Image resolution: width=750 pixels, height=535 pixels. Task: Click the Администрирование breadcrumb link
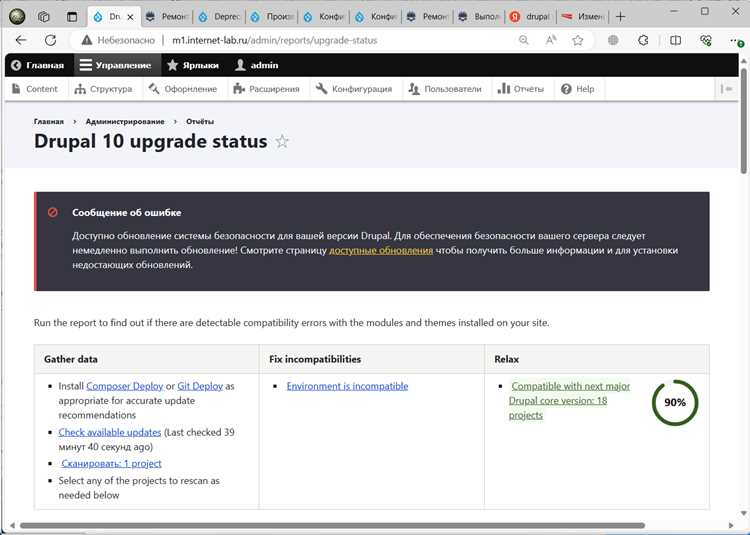pos(125,121)
